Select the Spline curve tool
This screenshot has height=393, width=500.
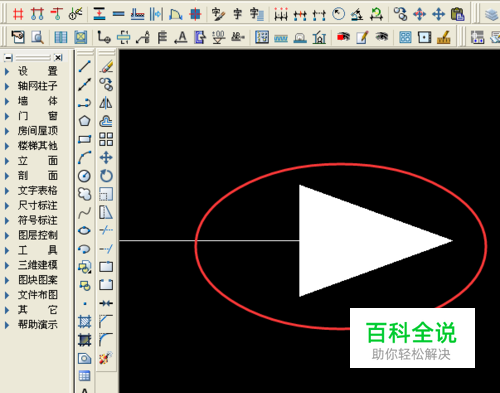(x=85, y=212)
